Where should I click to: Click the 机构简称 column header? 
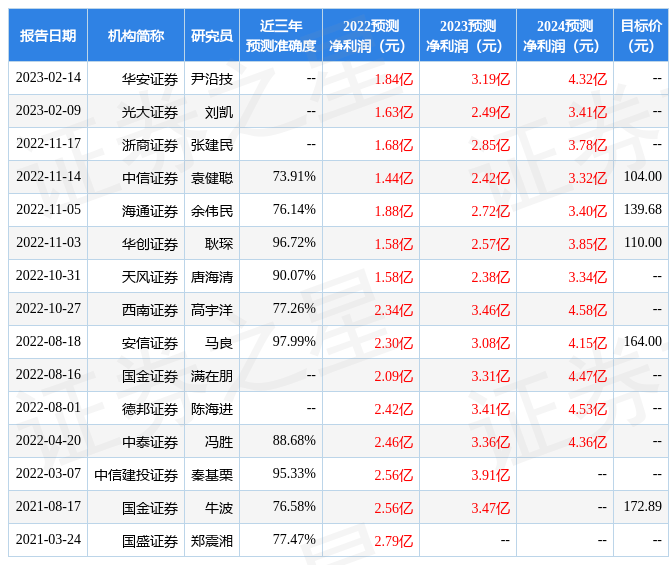point(136,35)
